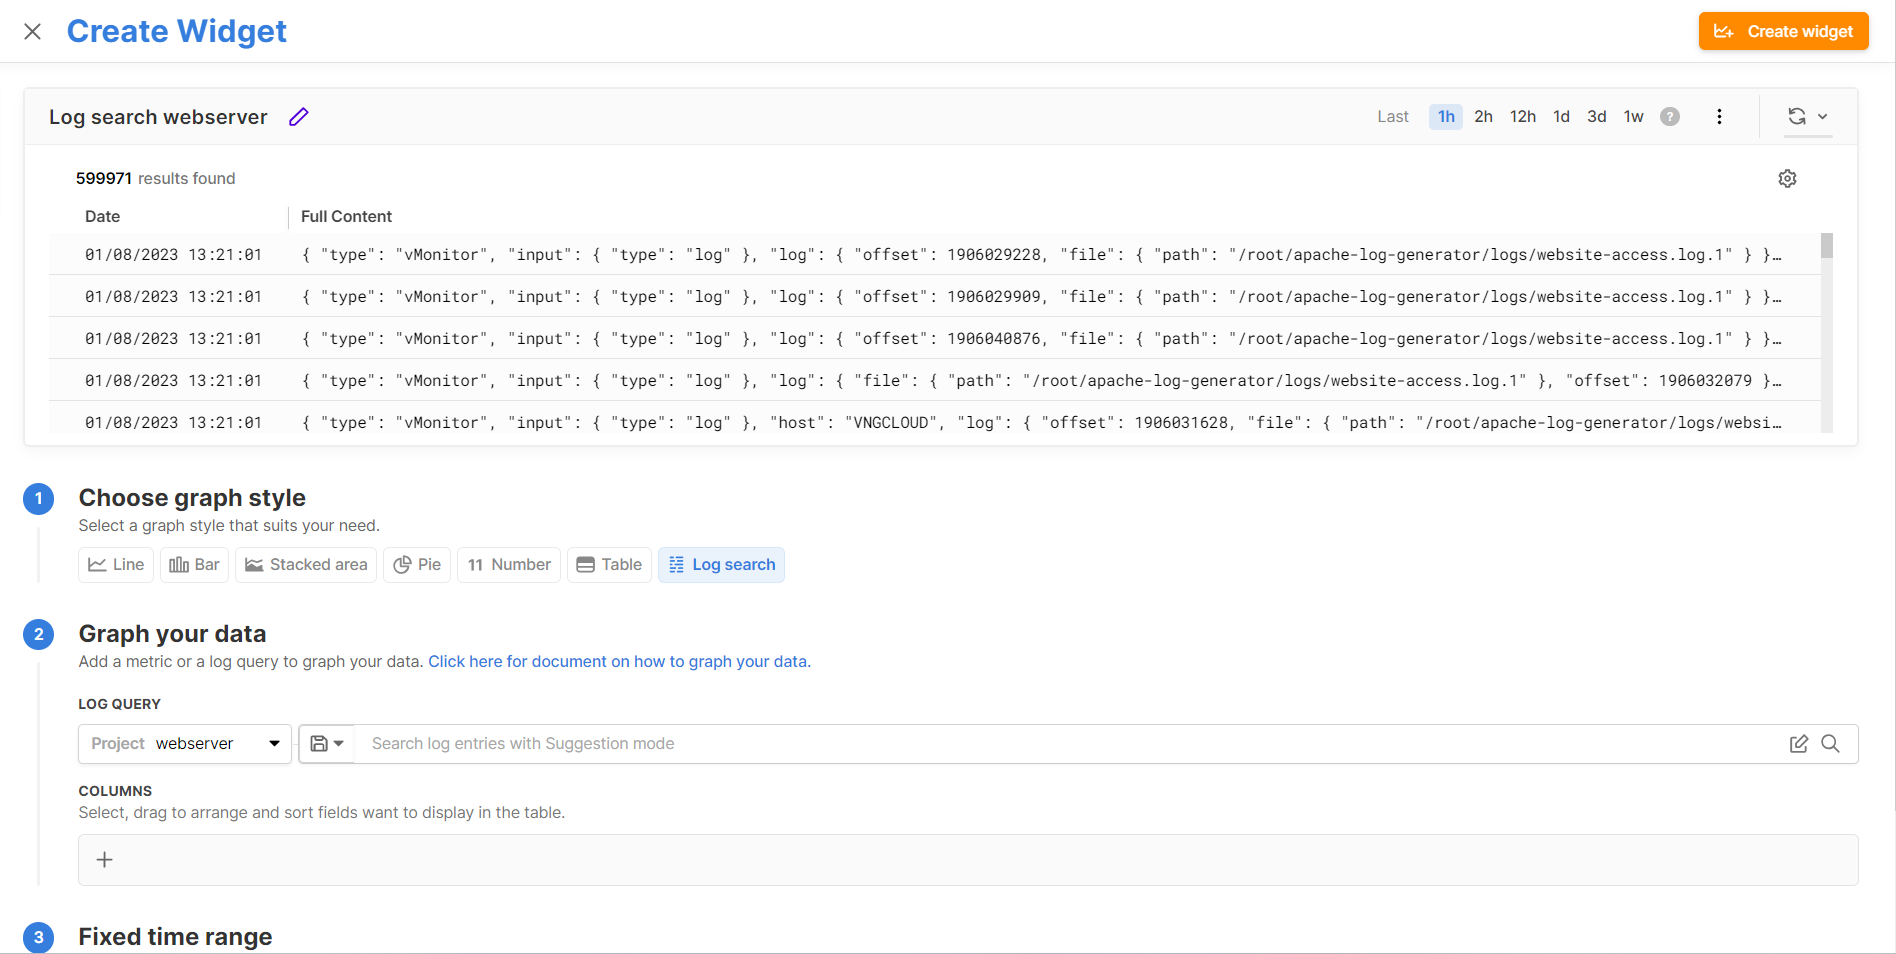Image resolution: width=1896 pixels, height=954 pixels.
Task: Click the time range help icon
Action: click(x=1669, y=117)
